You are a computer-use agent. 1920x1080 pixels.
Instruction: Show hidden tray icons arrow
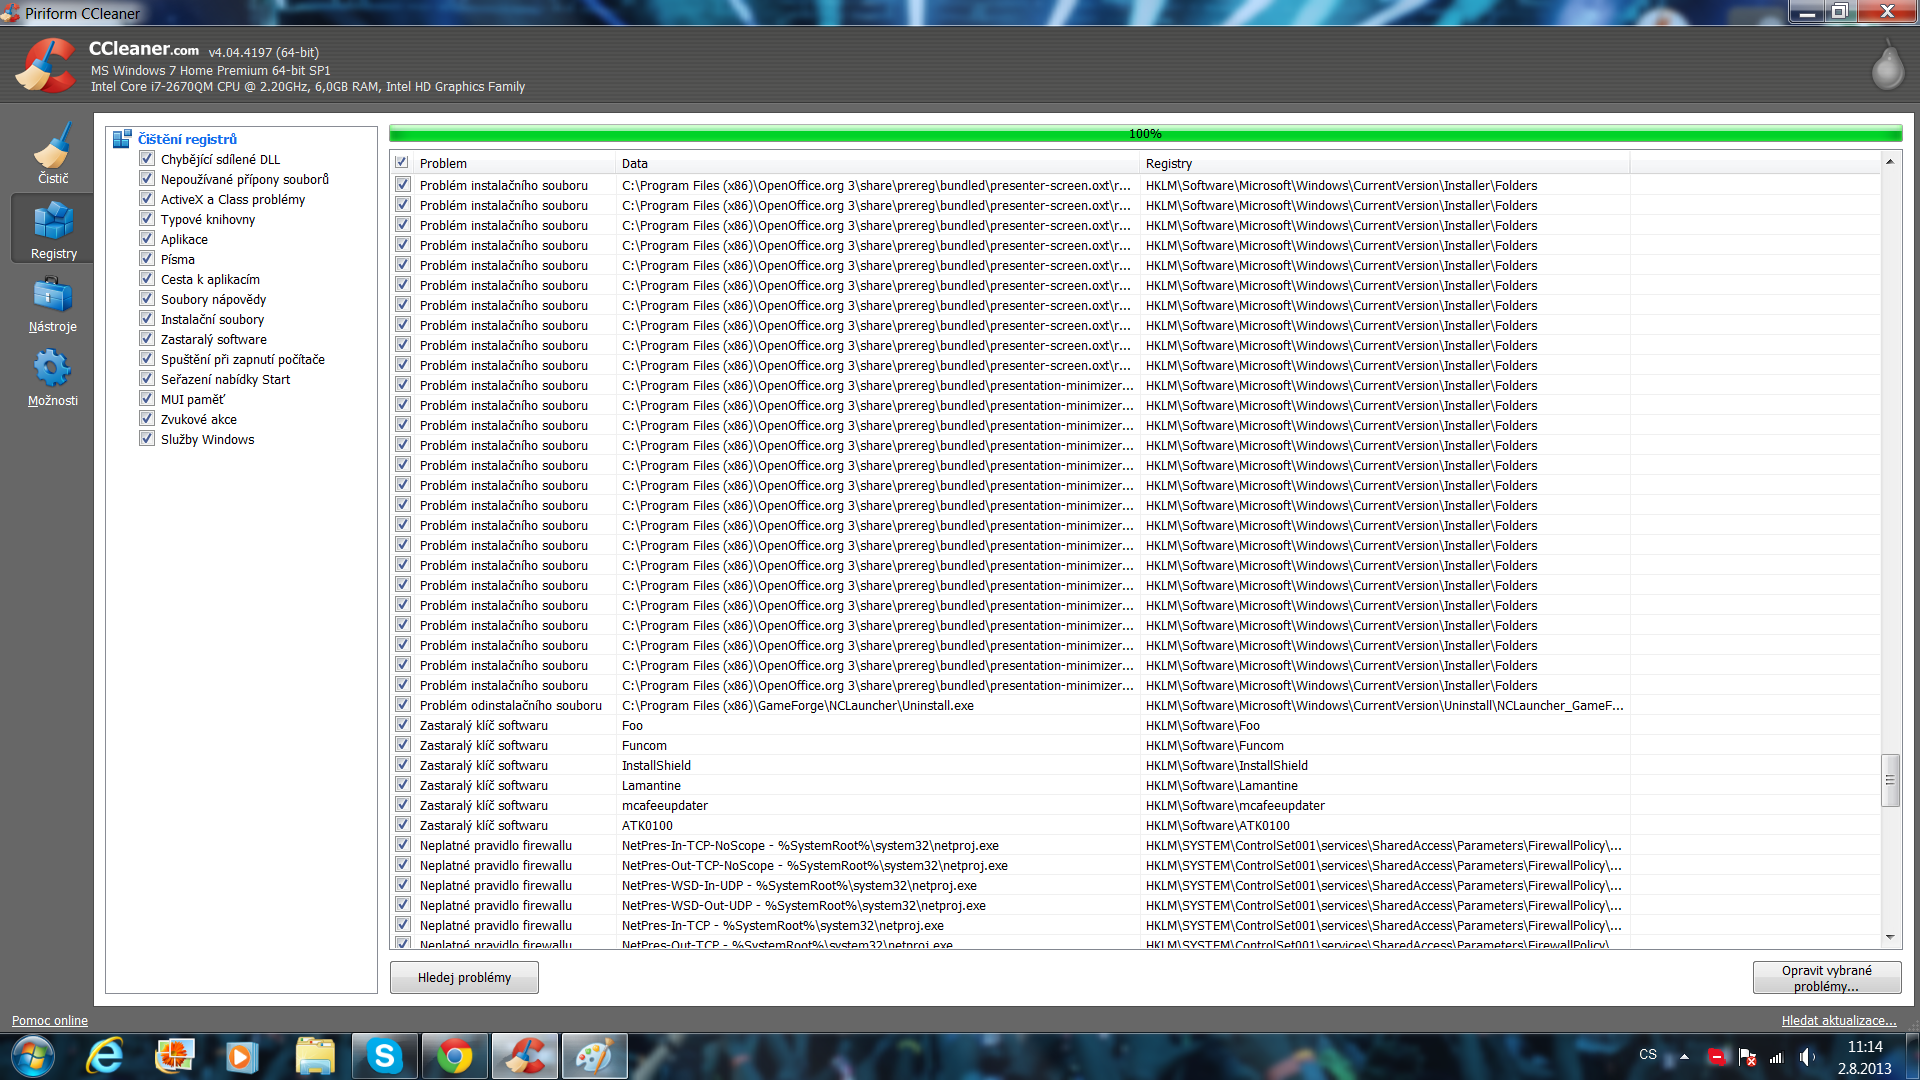[1684, 1056]
